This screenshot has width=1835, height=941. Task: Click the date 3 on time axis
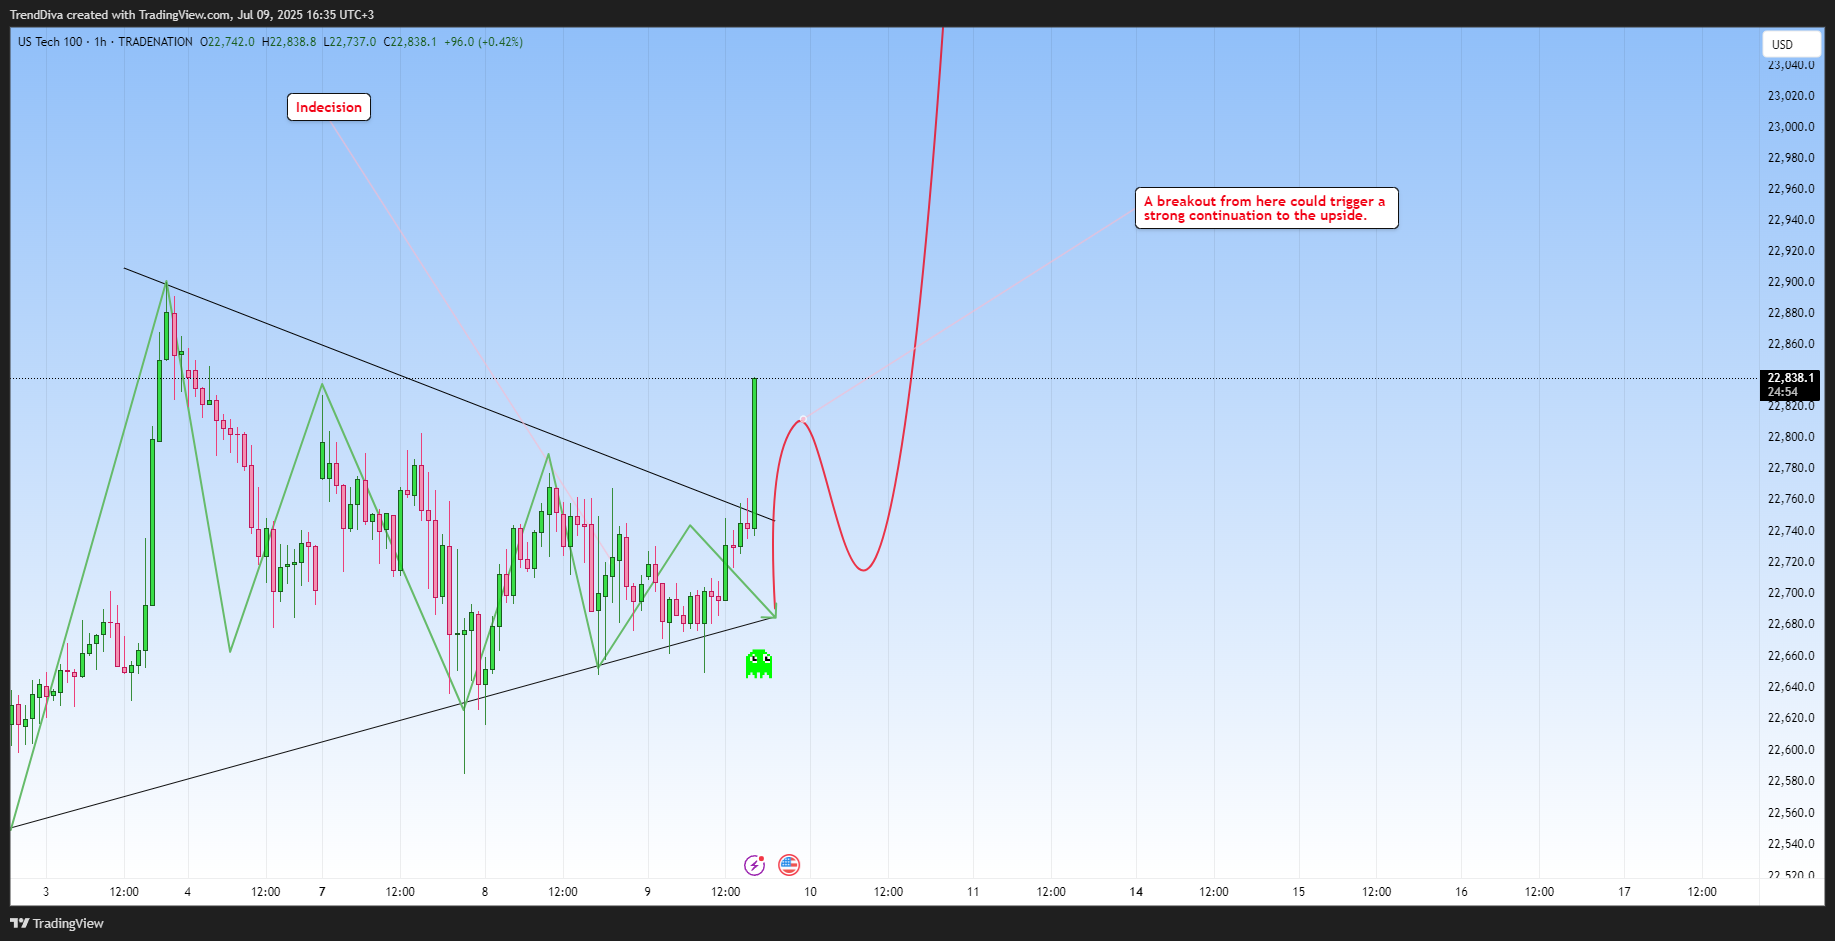tap(46, 892)
